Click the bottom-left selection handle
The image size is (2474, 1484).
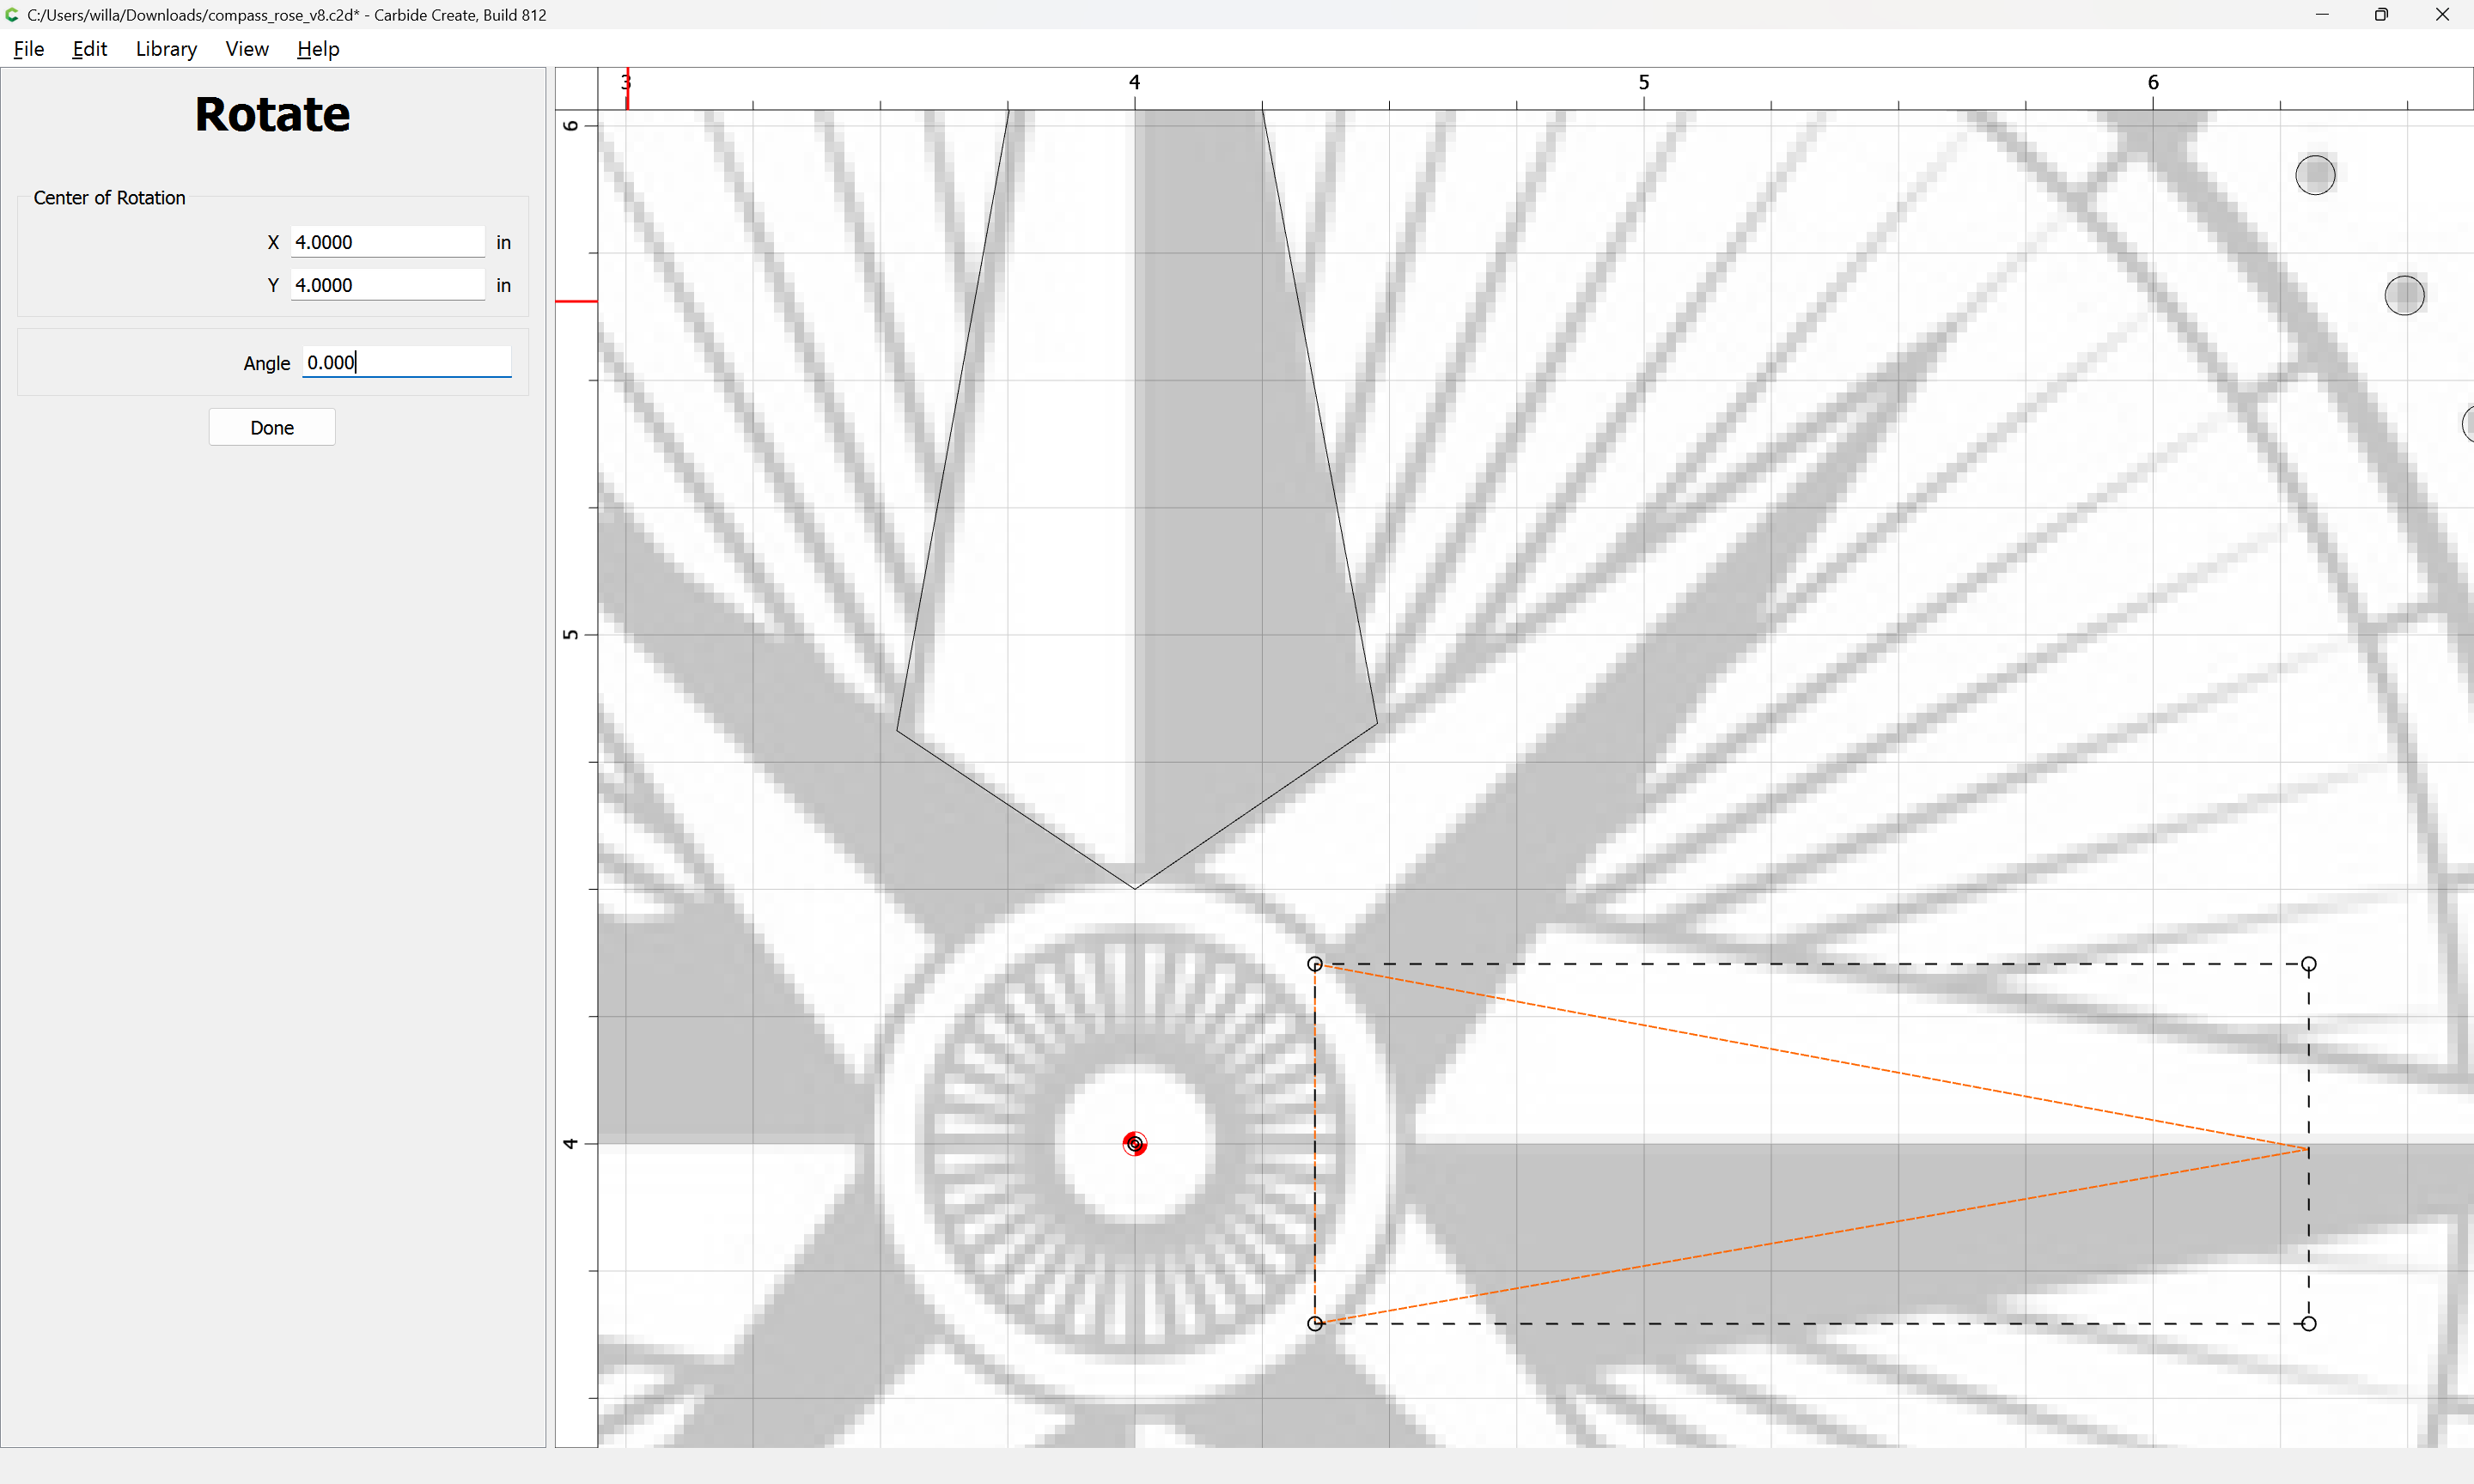tap(1315, 1323)
